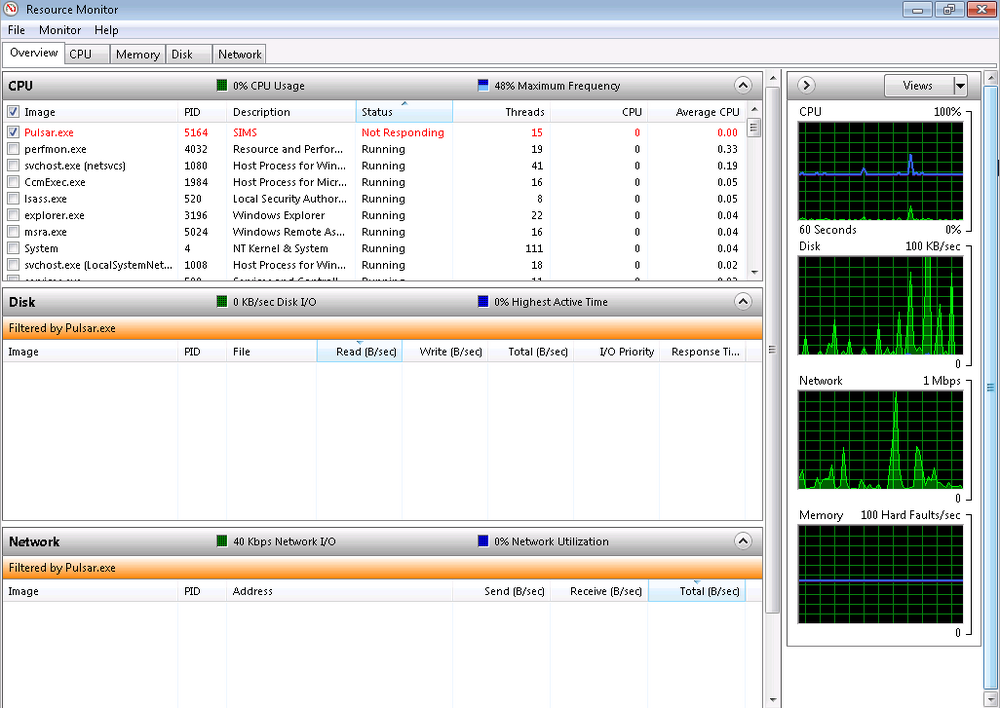Screen dimensions: 1000x708
Task: Click the blue Network Utilization indicator square
Action: pos(483,542)
